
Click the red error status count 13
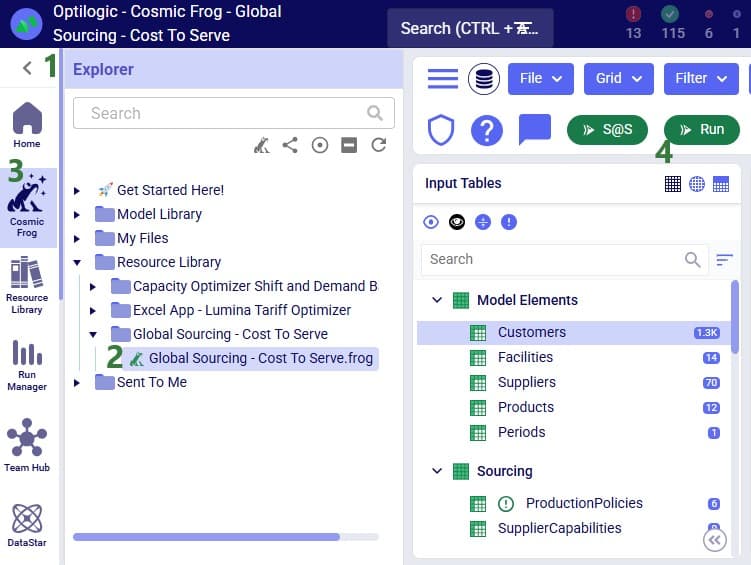[x=633, y=23]
